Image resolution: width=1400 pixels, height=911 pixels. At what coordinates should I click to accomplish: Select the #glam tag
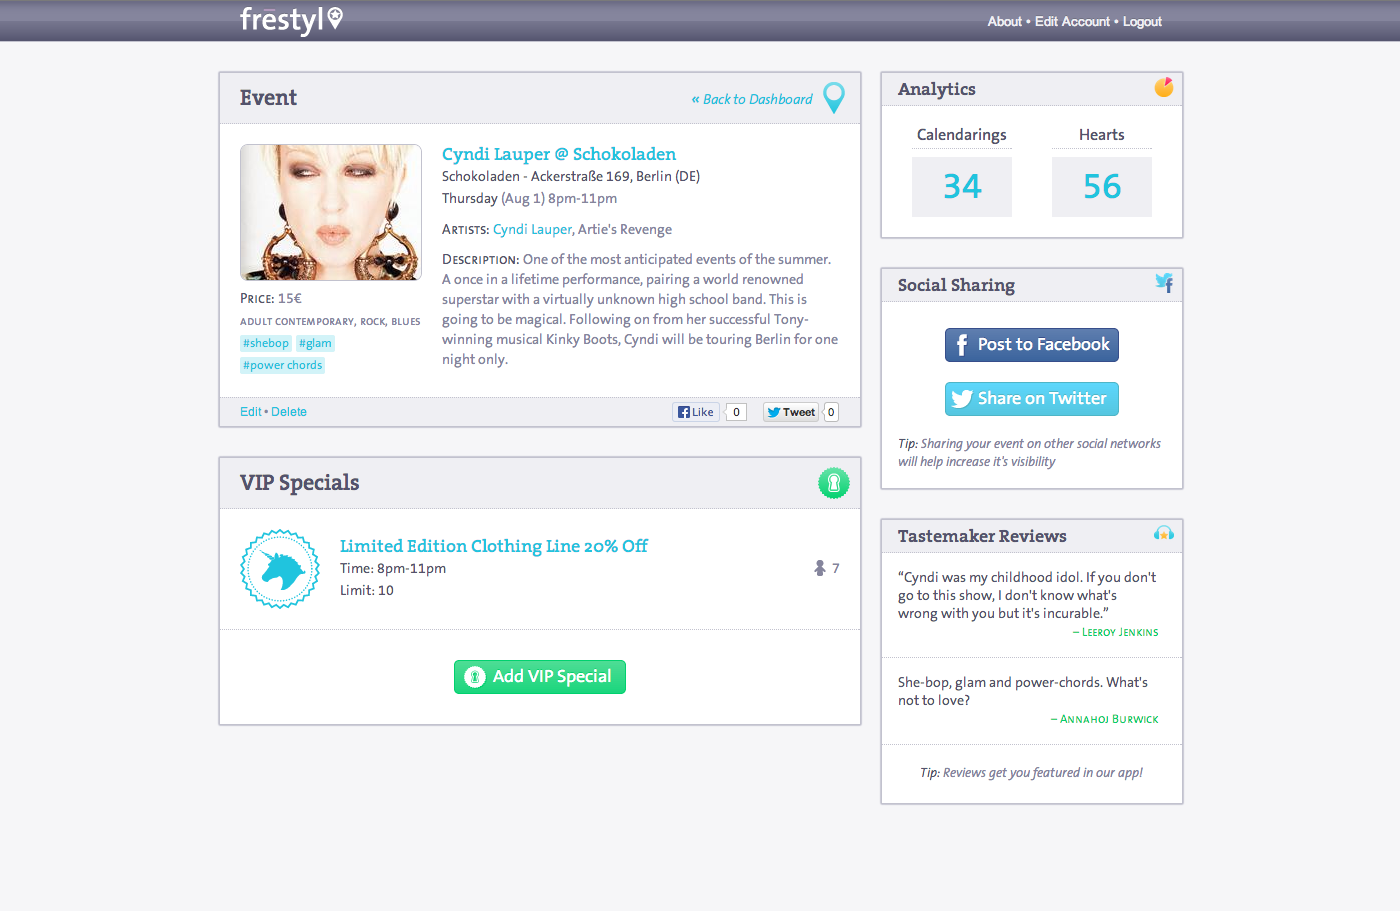tap(315, 343)
